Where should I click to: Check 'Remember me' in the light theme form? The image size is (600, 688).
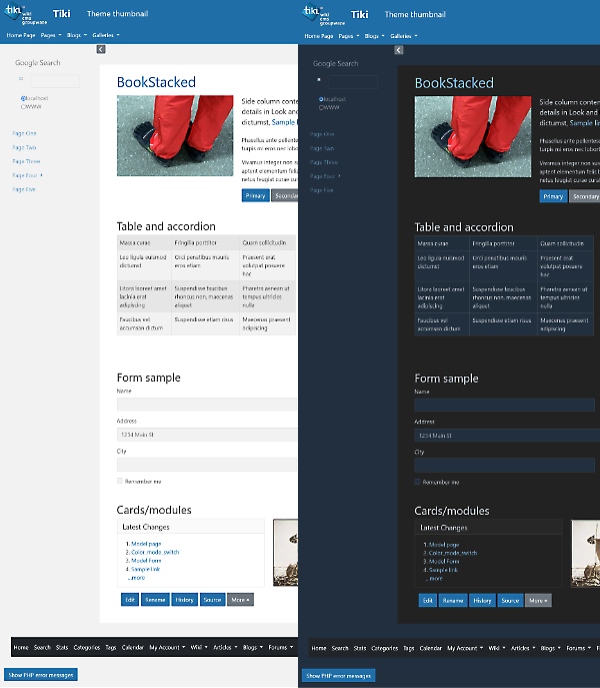click(x=120, y=482)
